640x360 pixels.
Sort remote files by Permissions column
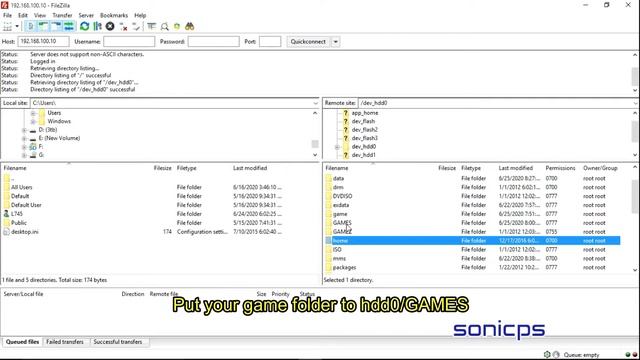point(560,168)
